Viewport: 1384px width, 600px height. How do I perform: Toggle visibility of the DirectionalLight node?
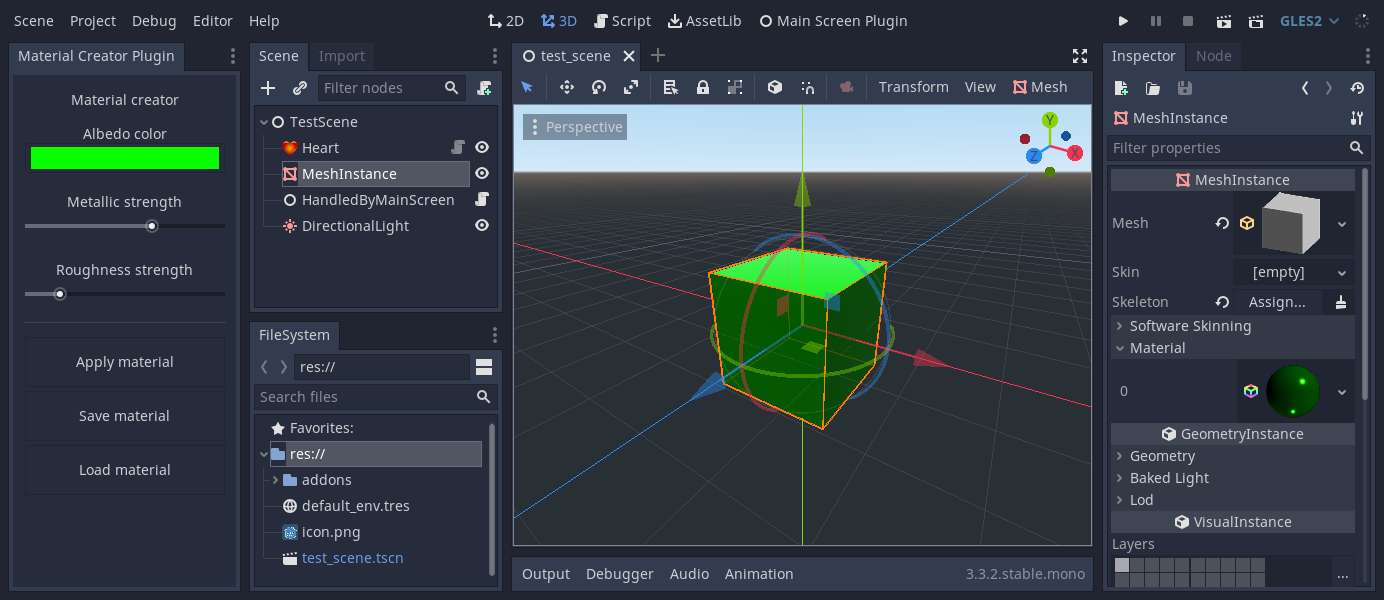tap(482, 225)
